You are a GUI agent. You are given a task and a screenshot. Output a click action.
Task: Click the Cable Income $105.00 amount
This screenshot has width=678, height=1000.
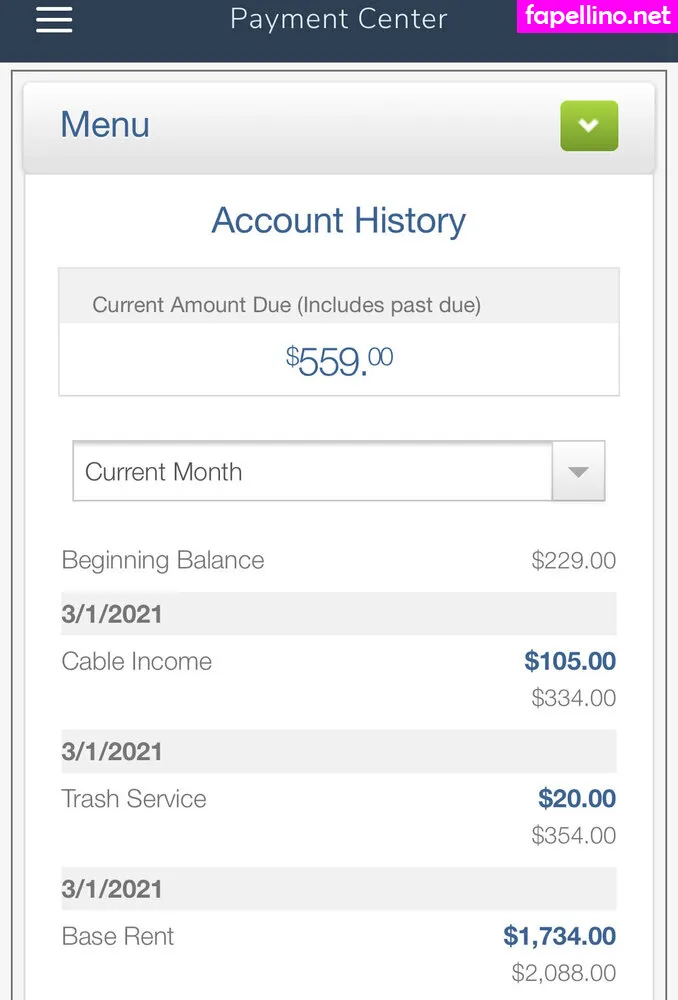(x=570, y=661)
